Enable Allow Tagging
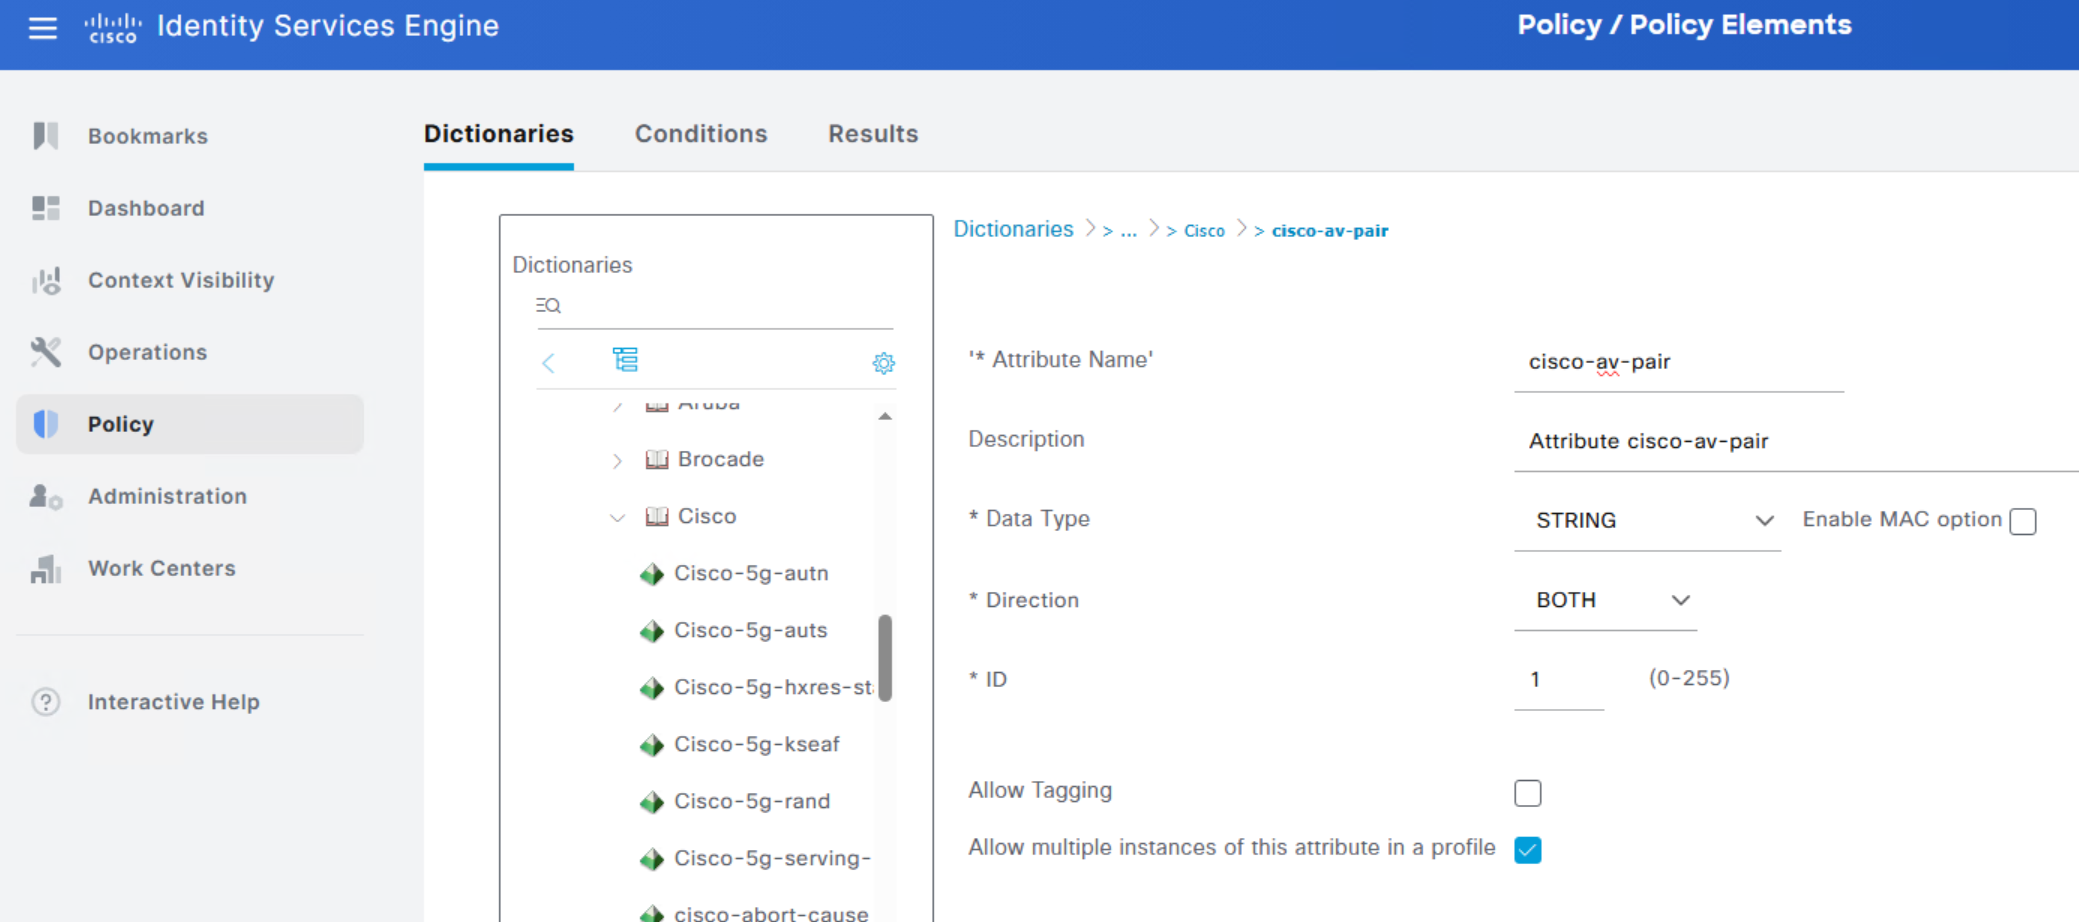 click(x=1527, y=792)
